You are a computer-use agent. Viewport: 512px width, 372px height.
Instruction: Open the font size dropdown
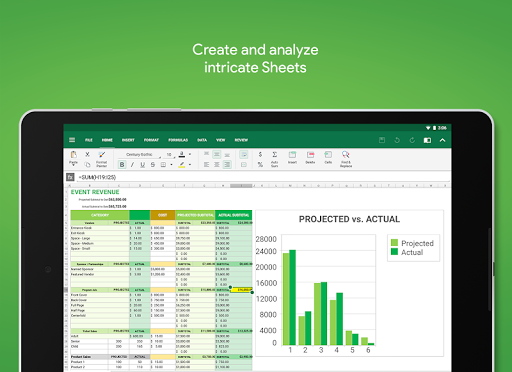[170, 154]
